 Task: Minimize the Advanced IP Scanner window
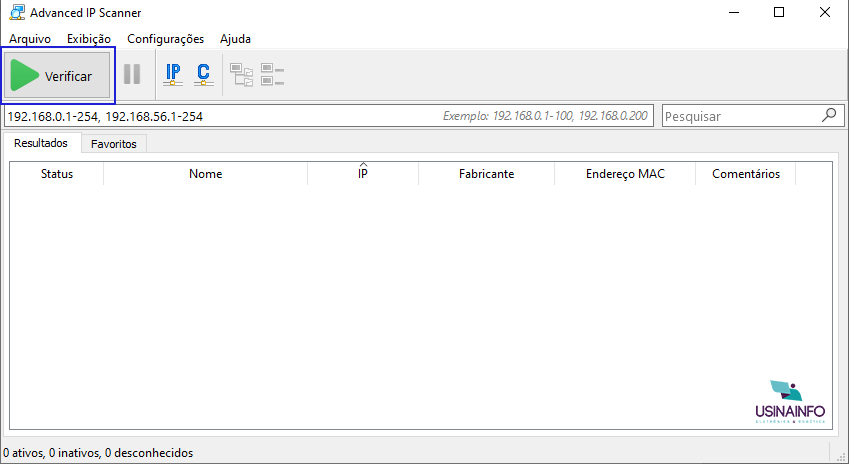pyautogui.click(x=734, y=12)
